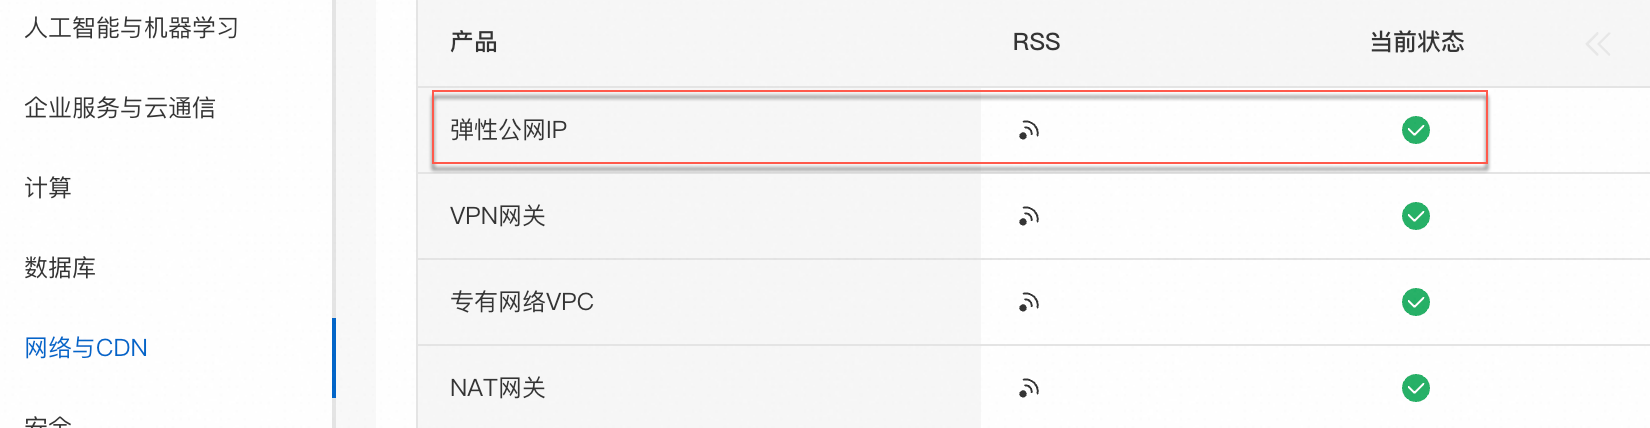1650x428 pixels.
Task: Click green status check for 专有网络VPC
Action: click(x=1415, y=302)
